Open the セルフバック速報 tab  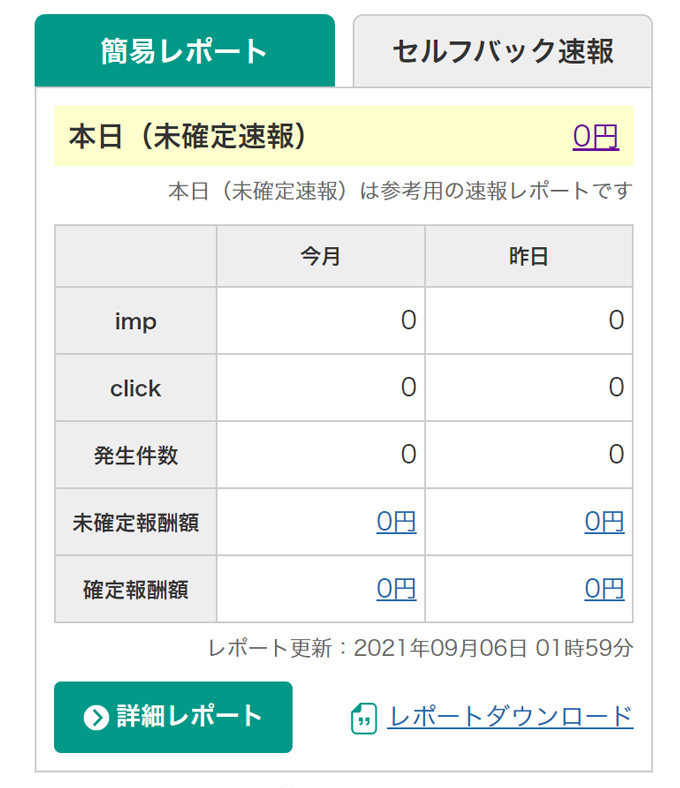pyautogui.click(x=503, y=51)
